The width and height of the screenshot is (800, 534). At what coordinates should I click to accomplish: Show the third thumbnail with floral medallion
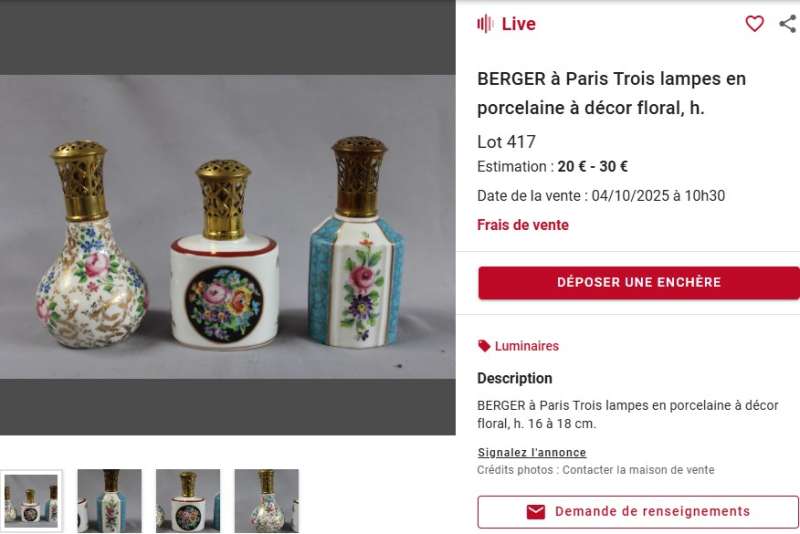[x=188, y=500]
